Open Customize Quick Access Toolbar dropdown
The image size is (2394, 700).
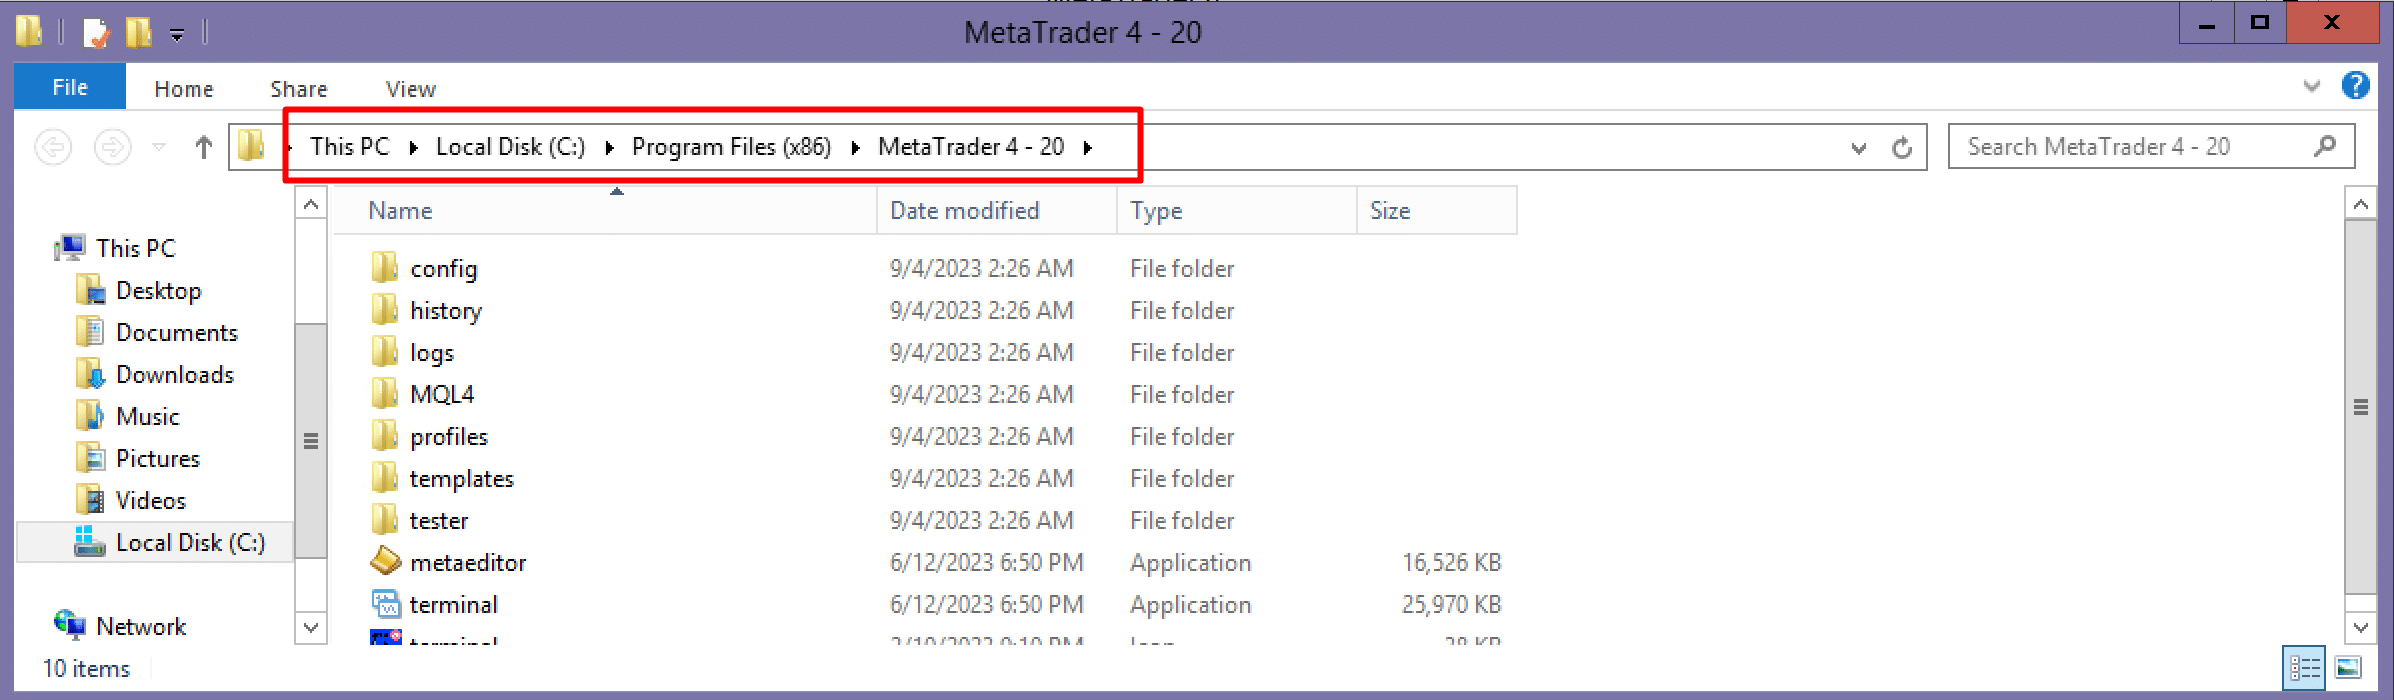(177, 35)
